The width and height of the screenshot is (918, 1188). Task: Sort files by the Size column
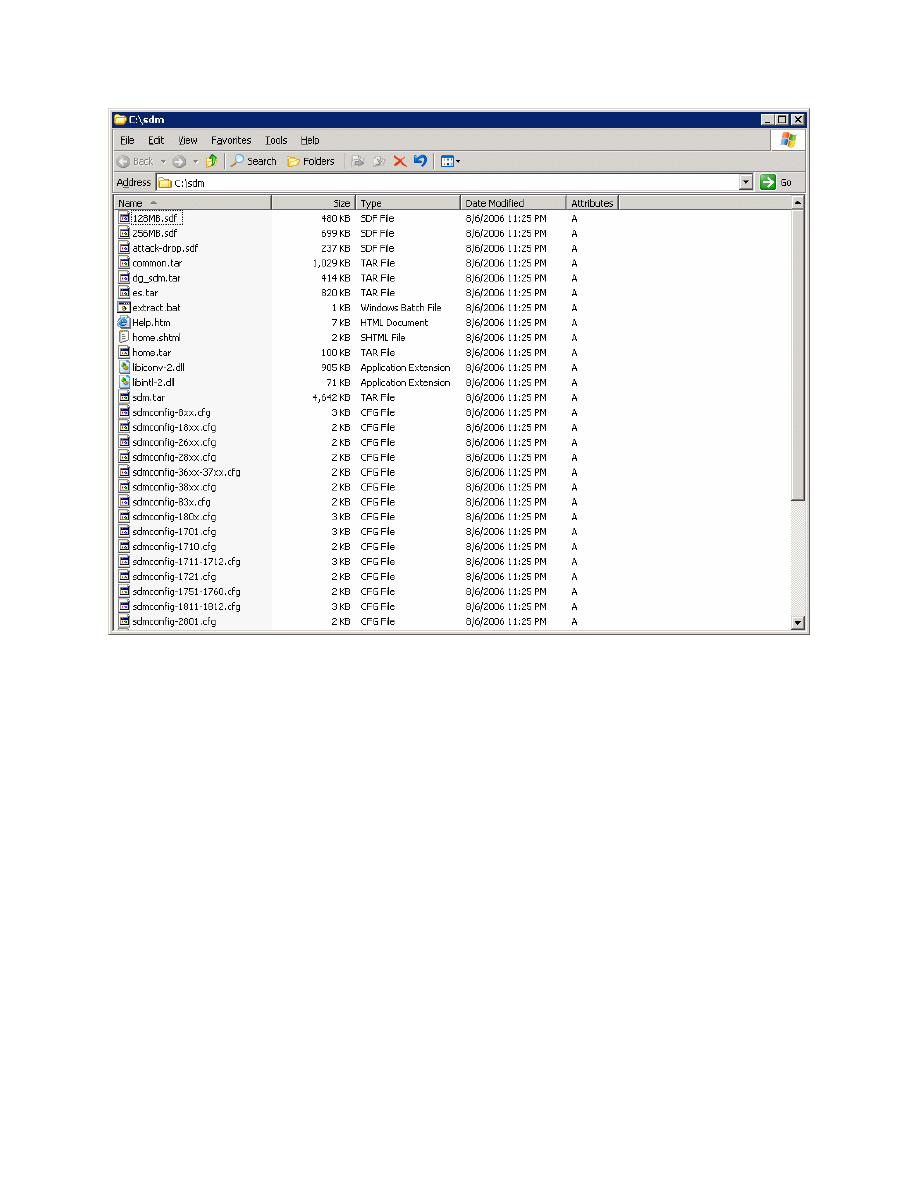click(312, 203)
